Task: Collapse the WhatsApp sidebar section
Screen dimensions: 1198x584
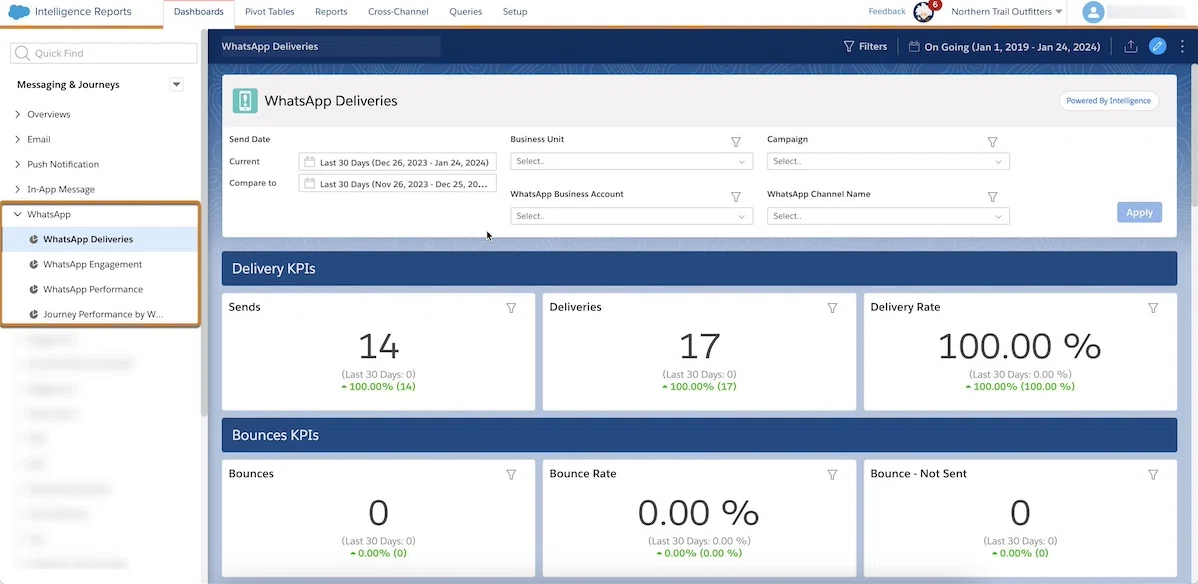Action: click(18, 215)
